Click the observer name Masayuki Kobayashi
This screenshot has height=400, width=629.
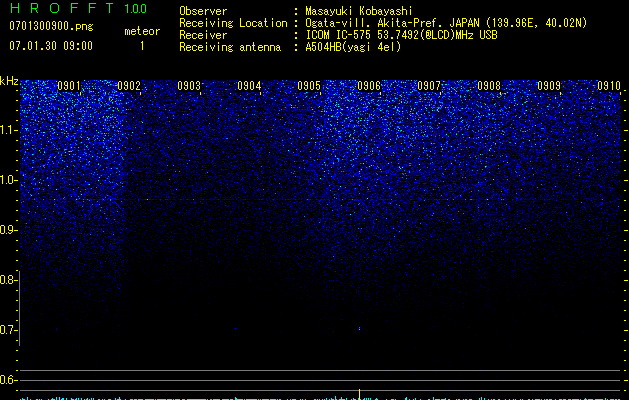click(359, 11)
